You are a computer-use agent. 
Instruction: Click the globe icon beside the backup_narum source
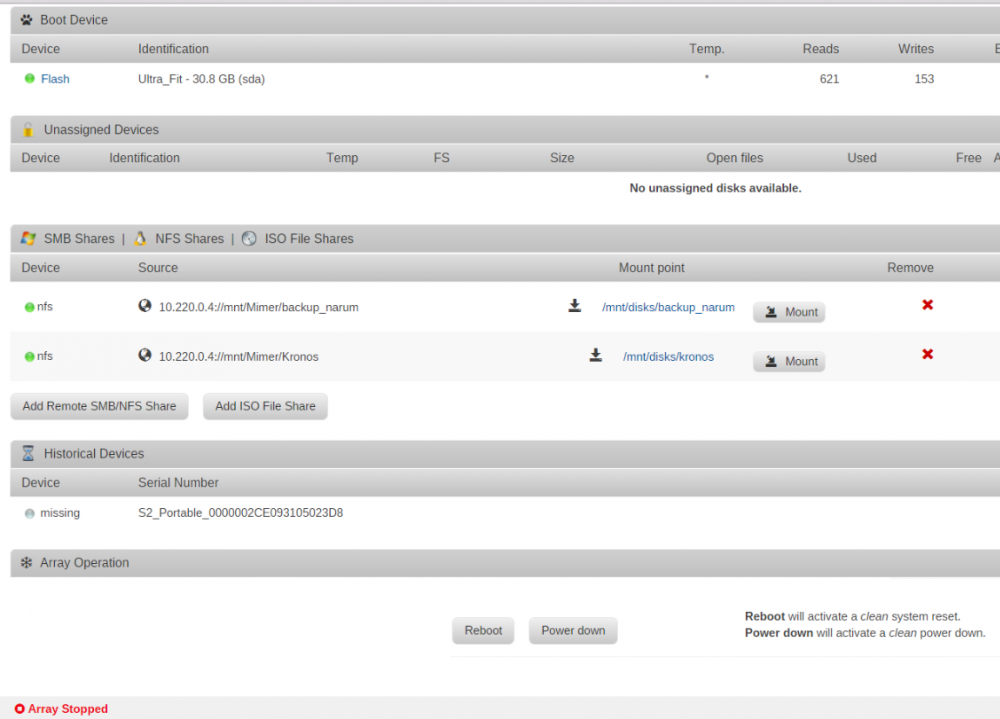[x=145, y=306]
